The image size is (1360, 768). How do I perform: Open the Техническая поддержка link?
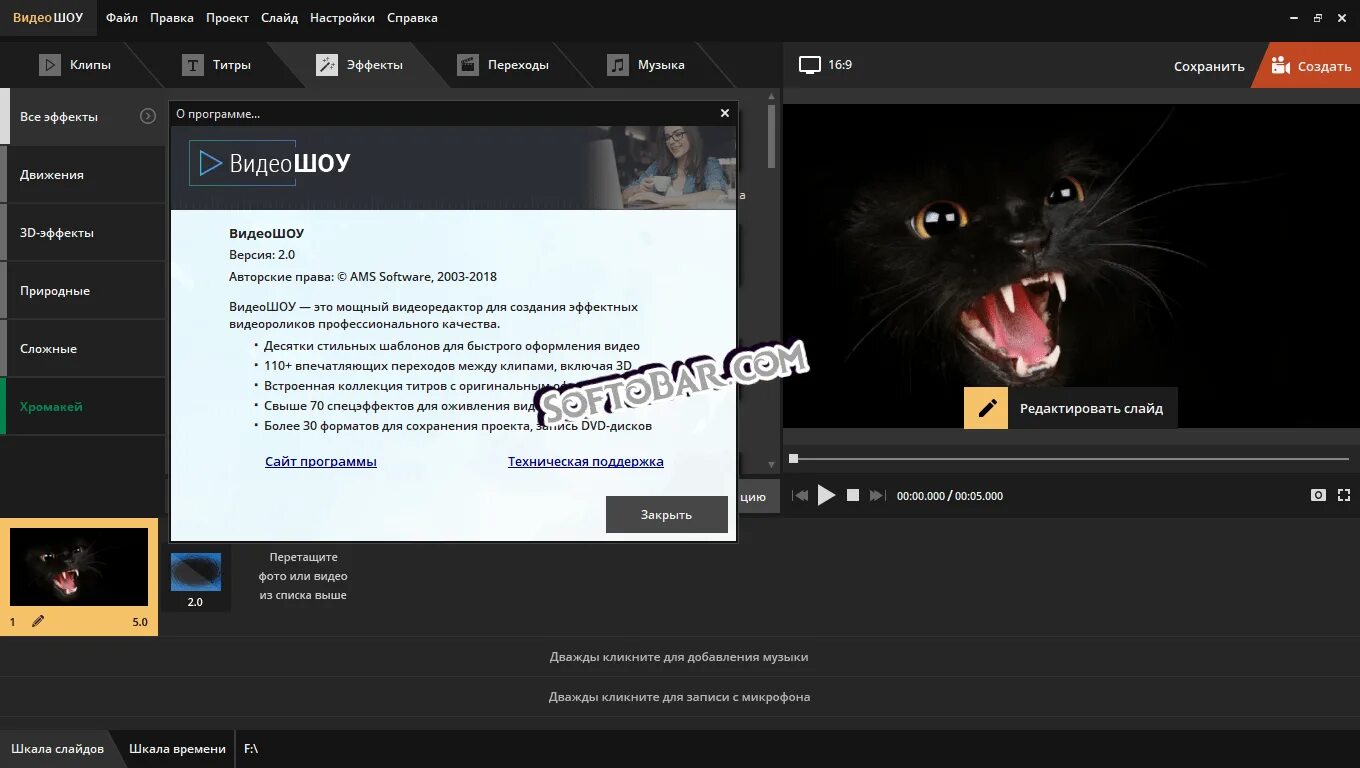coord(586,462)
